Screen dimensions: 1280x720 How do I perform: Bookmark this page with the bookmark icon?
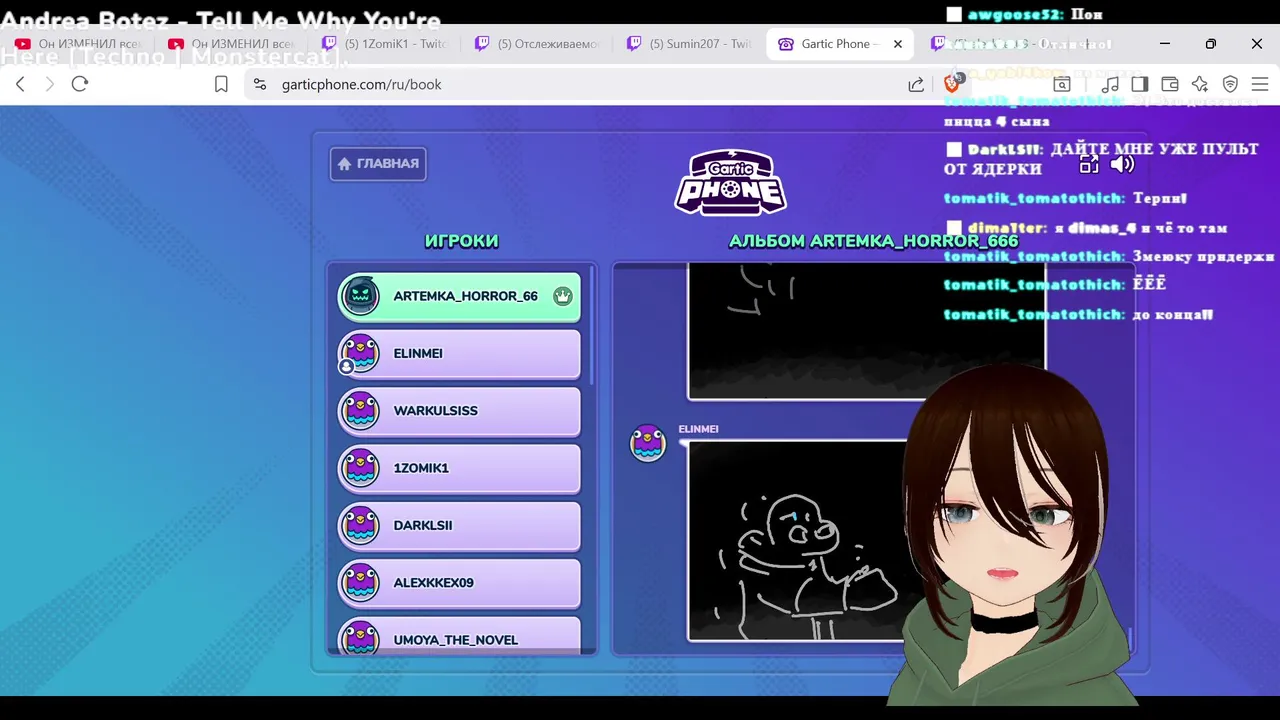[221, 85]
